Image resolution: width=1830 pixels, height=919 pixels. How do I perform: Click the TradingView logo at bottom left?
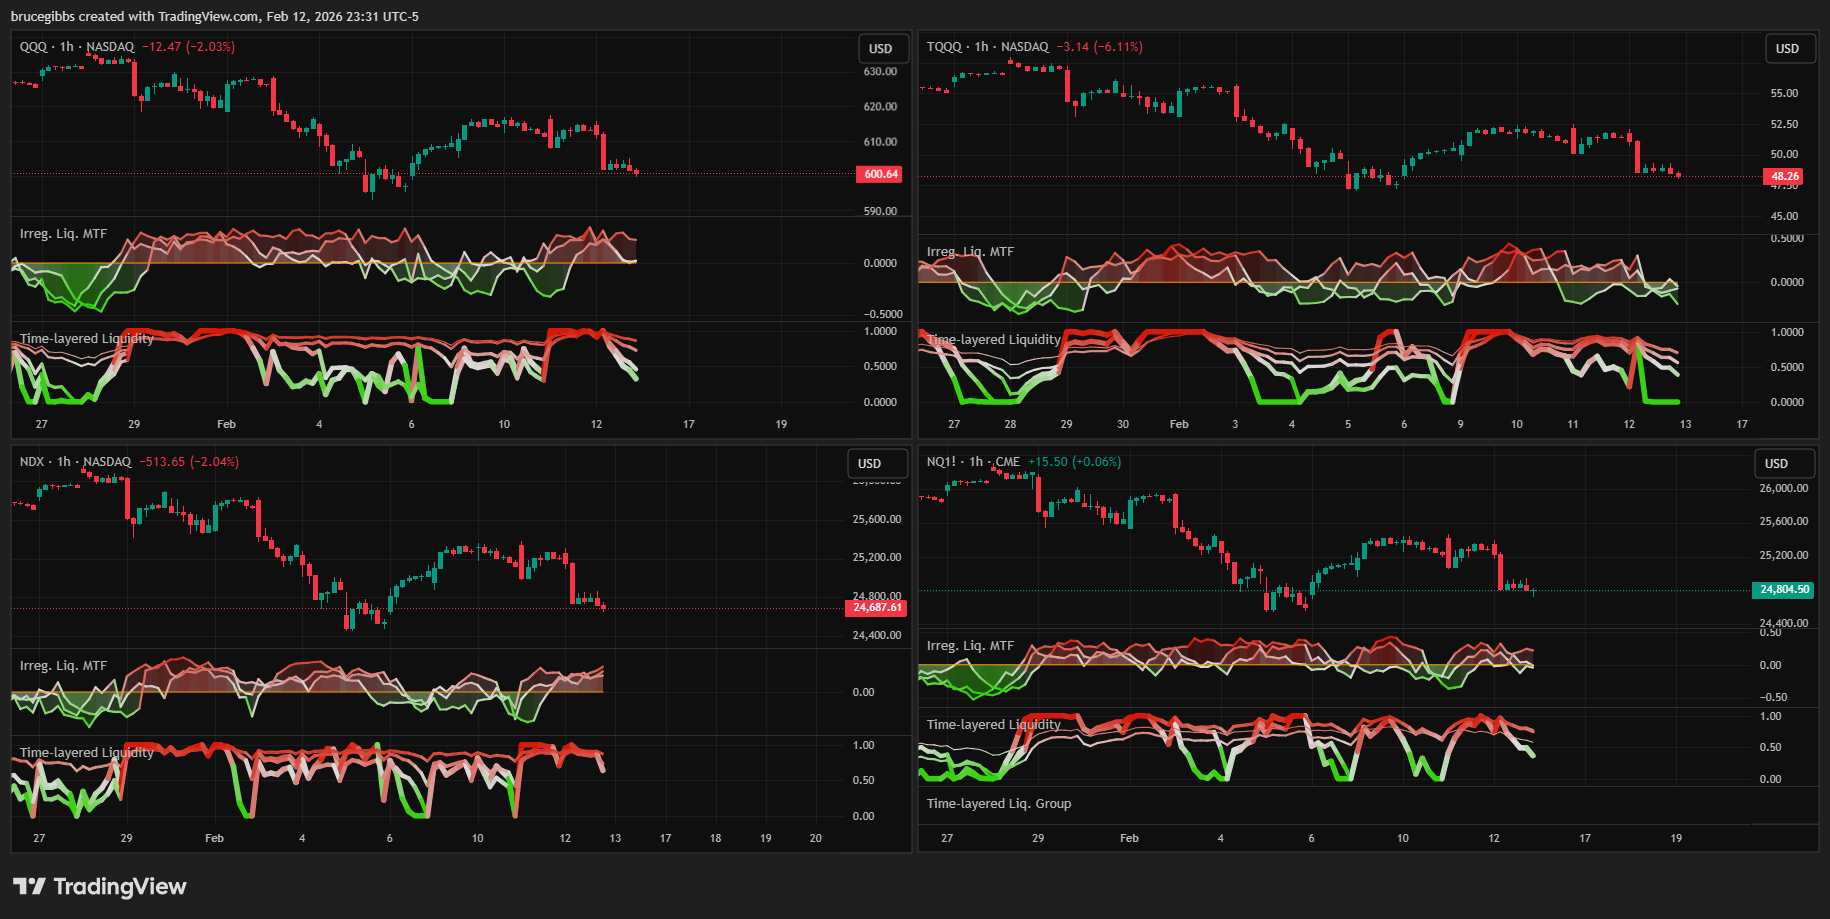[x=99, y=887]
